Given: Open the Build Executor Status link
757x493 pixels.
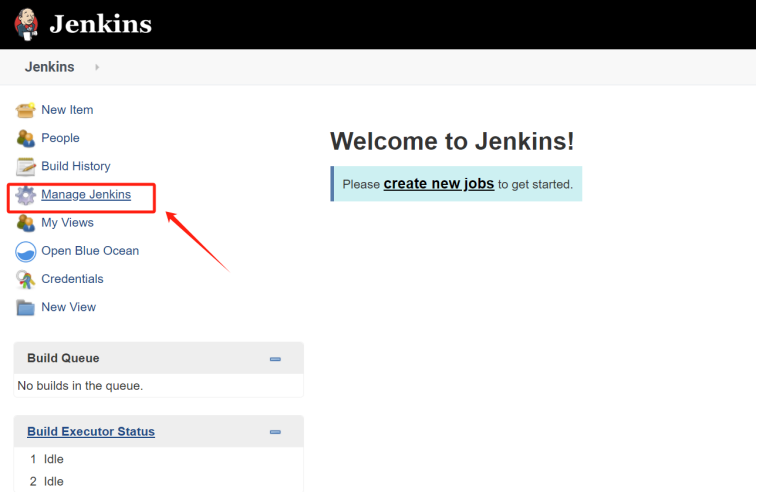Looking at the screenshot, I should click(x=91, y=432).
